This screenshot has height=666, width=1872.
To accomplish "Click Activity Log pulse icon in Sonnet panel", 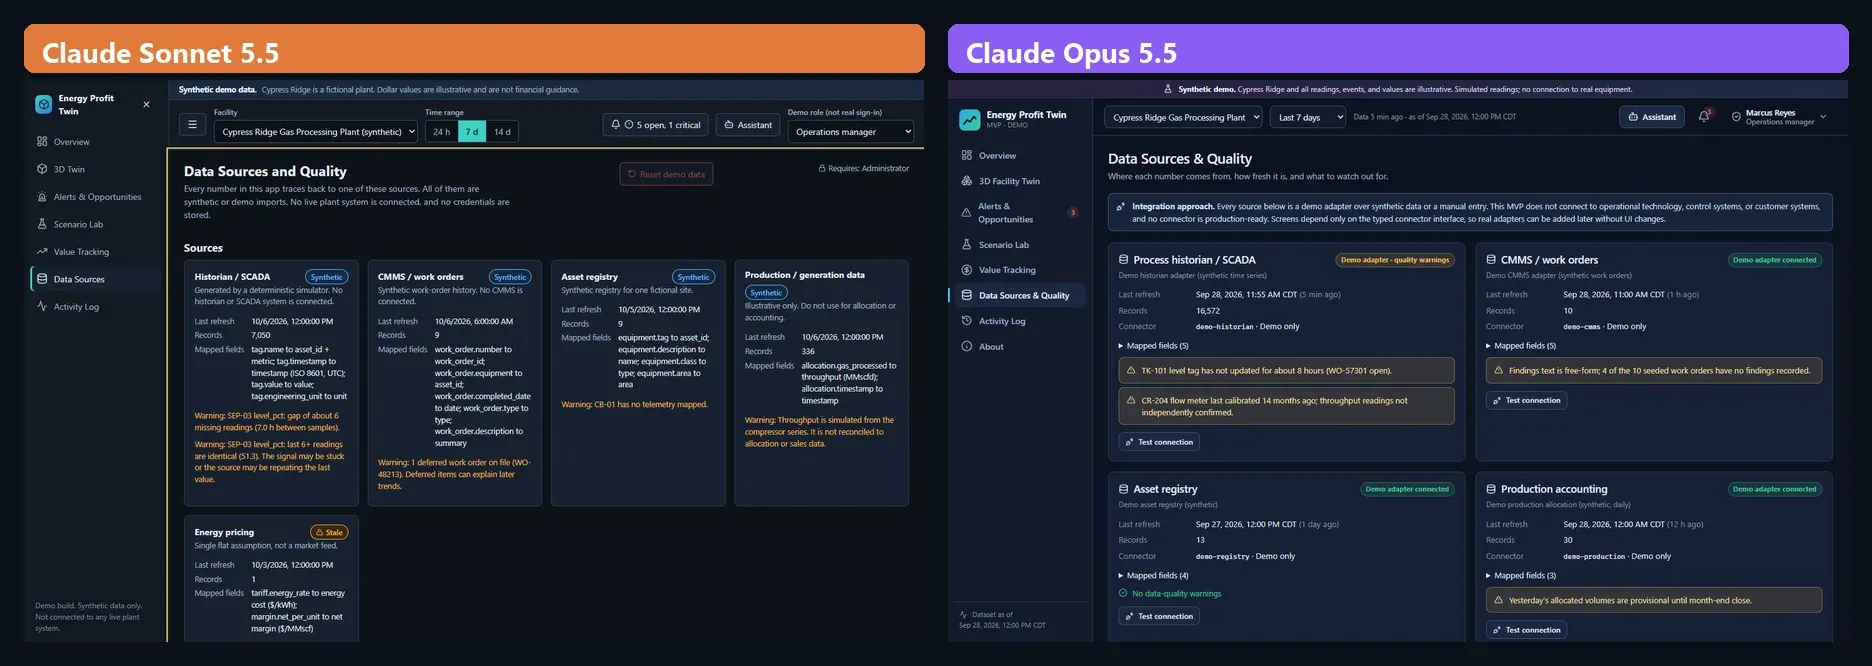I will [42, 307].
